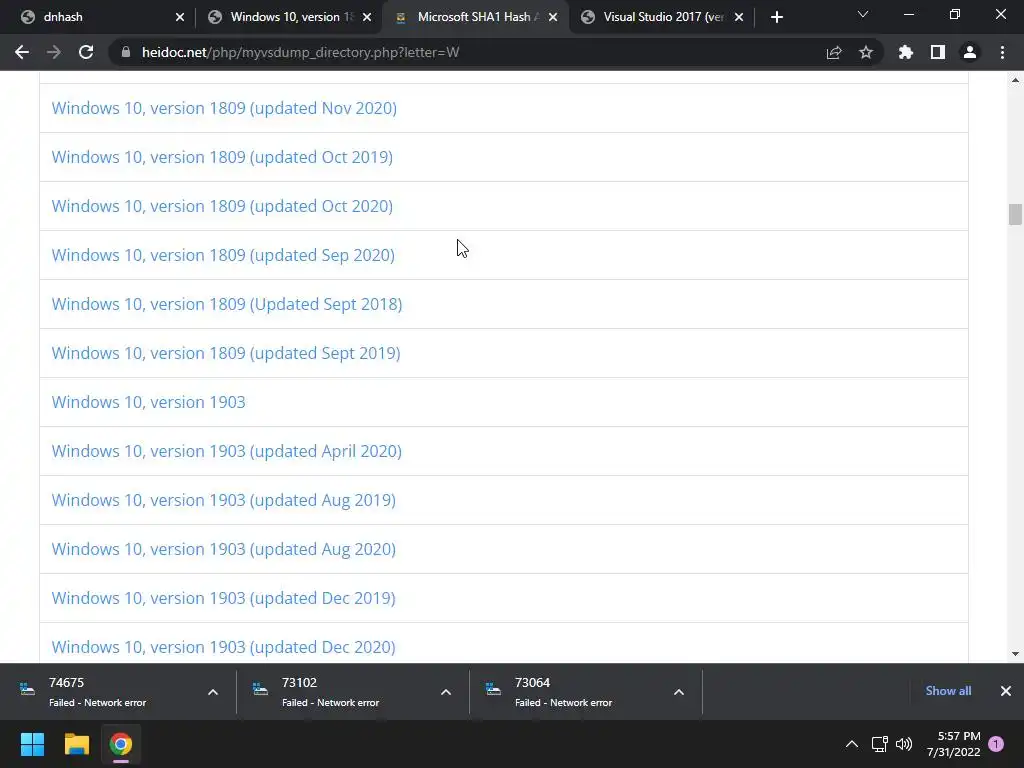Open Windows 10 version 1809 updated Oct 2020
The width and height of the screenshot is (1024, 768).
point(222,206)
